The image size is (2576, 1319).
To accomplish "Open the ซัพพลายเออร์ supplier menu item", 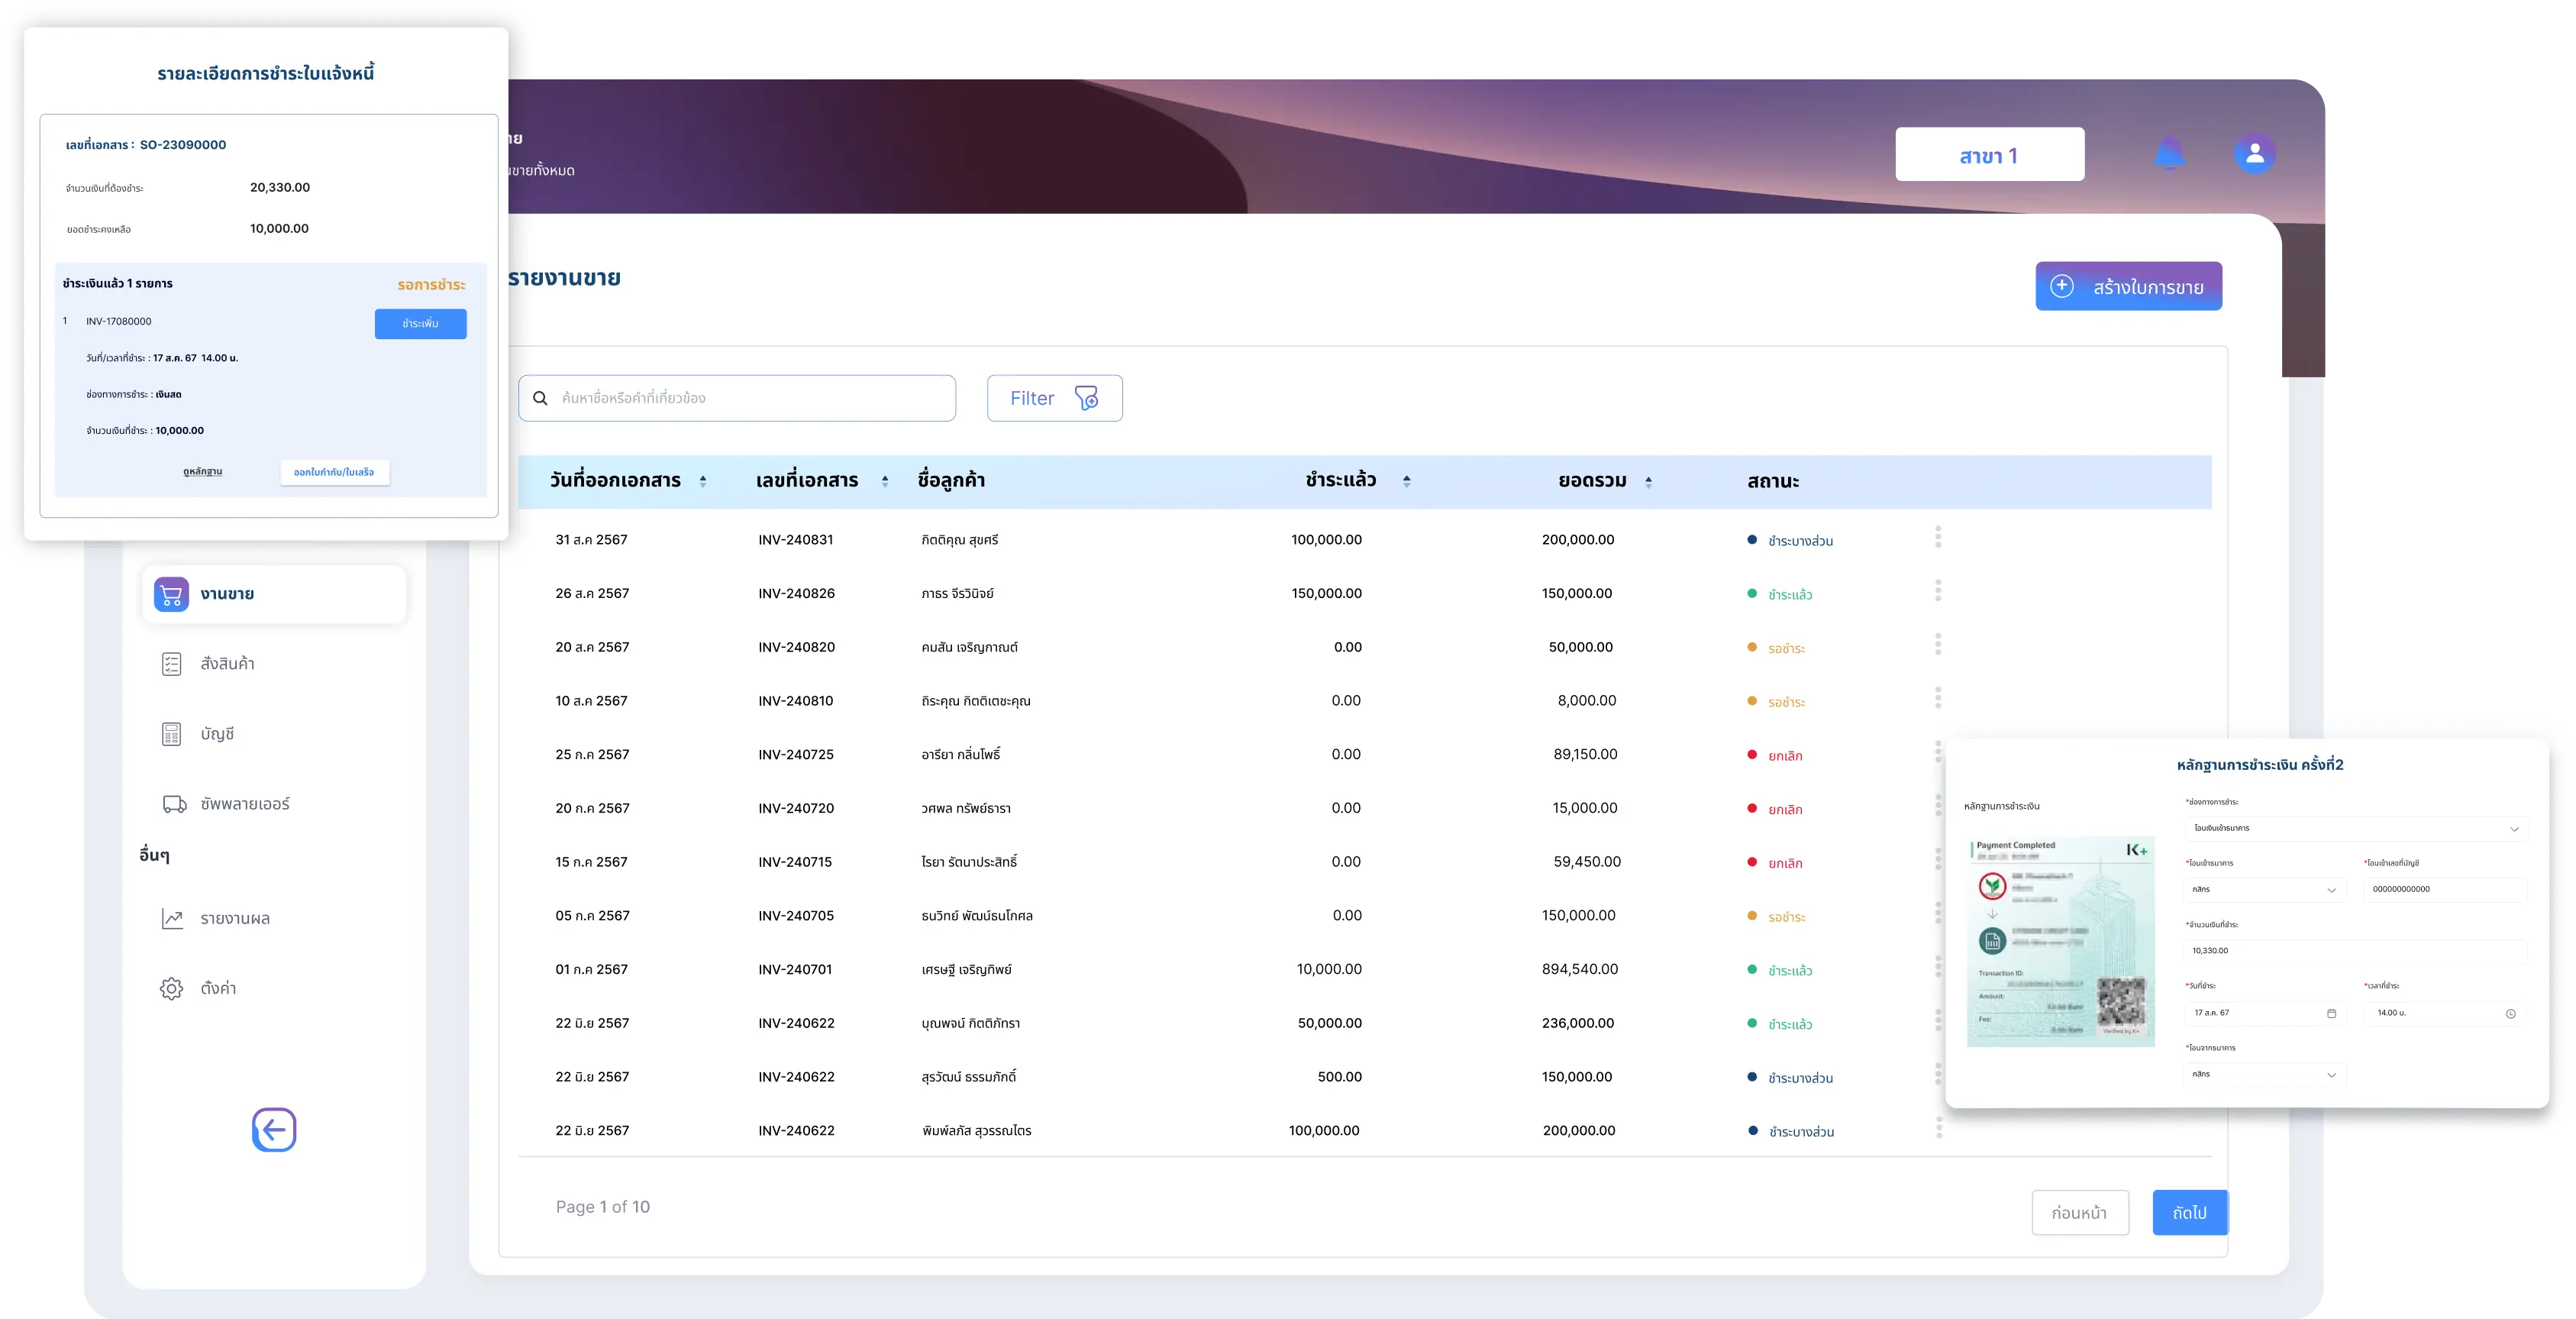I will click(244, 804).
